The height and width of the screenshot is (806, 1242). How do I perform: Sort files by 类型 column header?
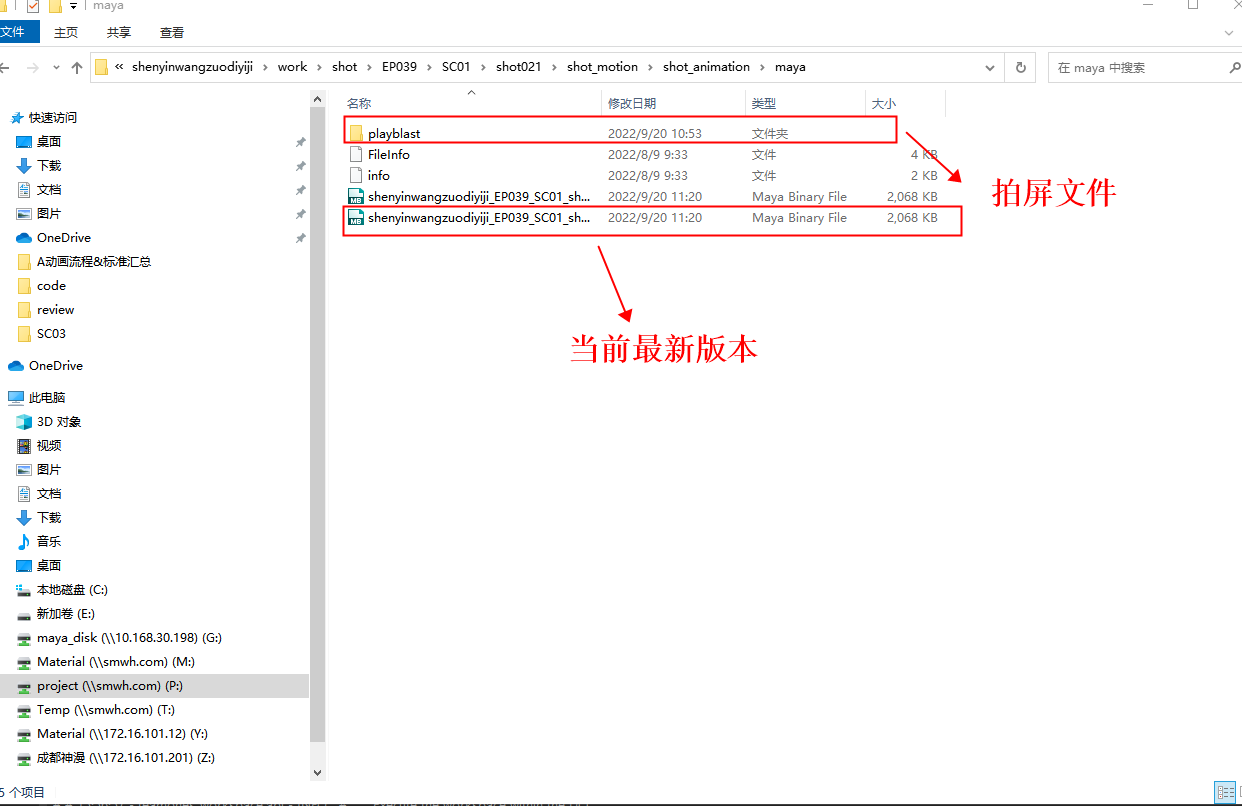[764, 103]
